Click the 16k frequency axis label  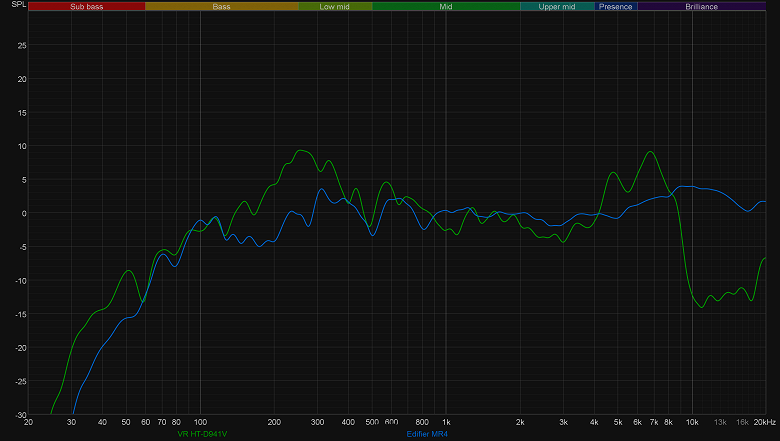click(742, 422)
